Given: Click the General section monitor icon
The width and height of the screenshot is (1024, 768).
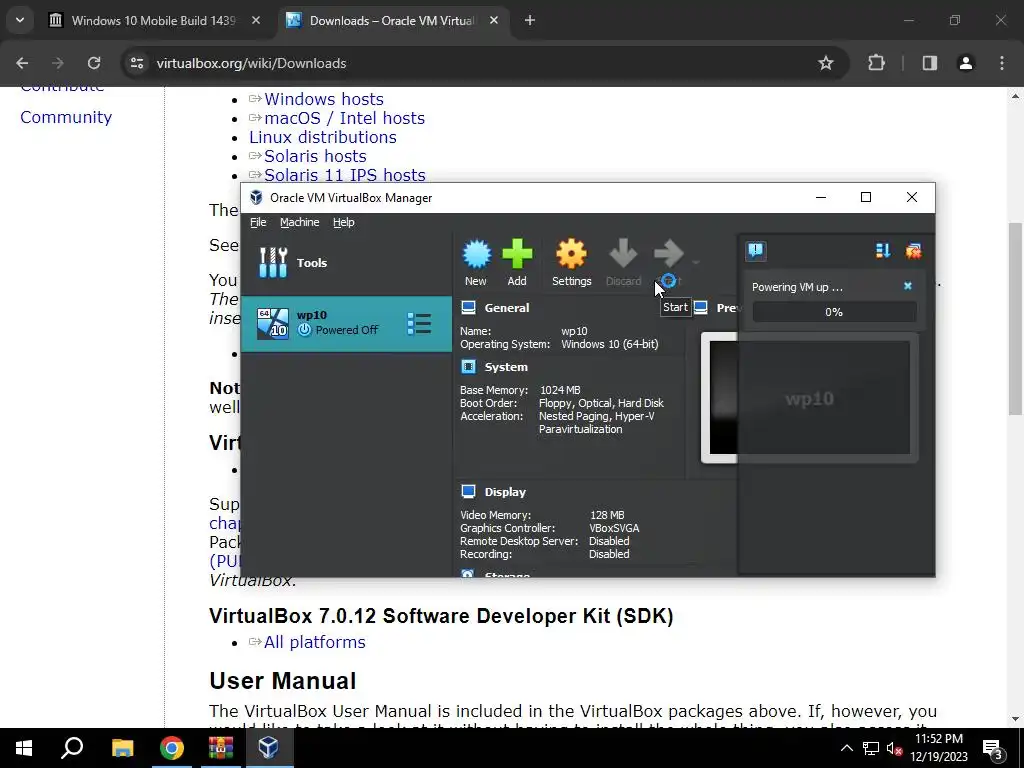Looking at the screenshot, I should pos(468,308).
